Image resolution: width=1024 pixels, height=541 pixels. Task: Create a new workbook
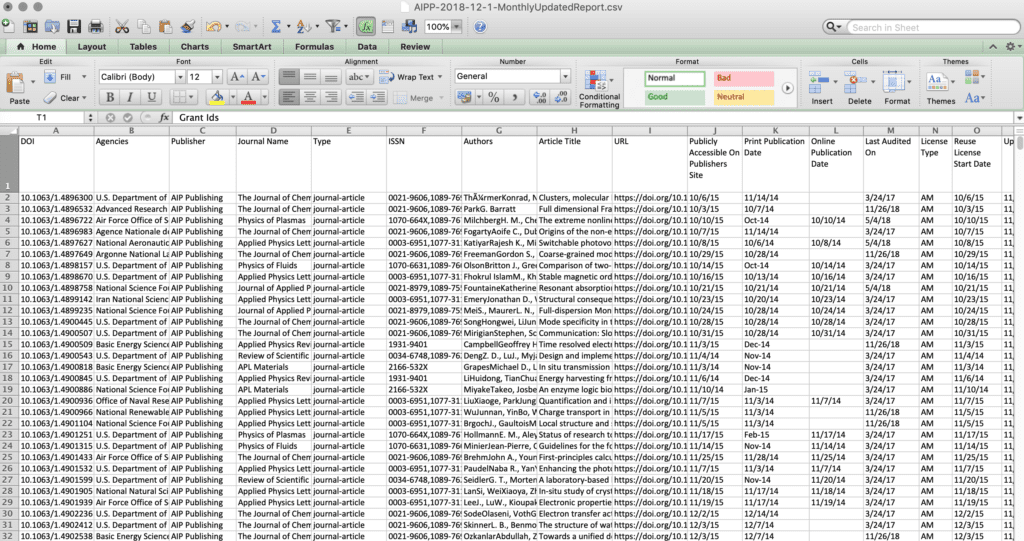click(x=8, y=26)
